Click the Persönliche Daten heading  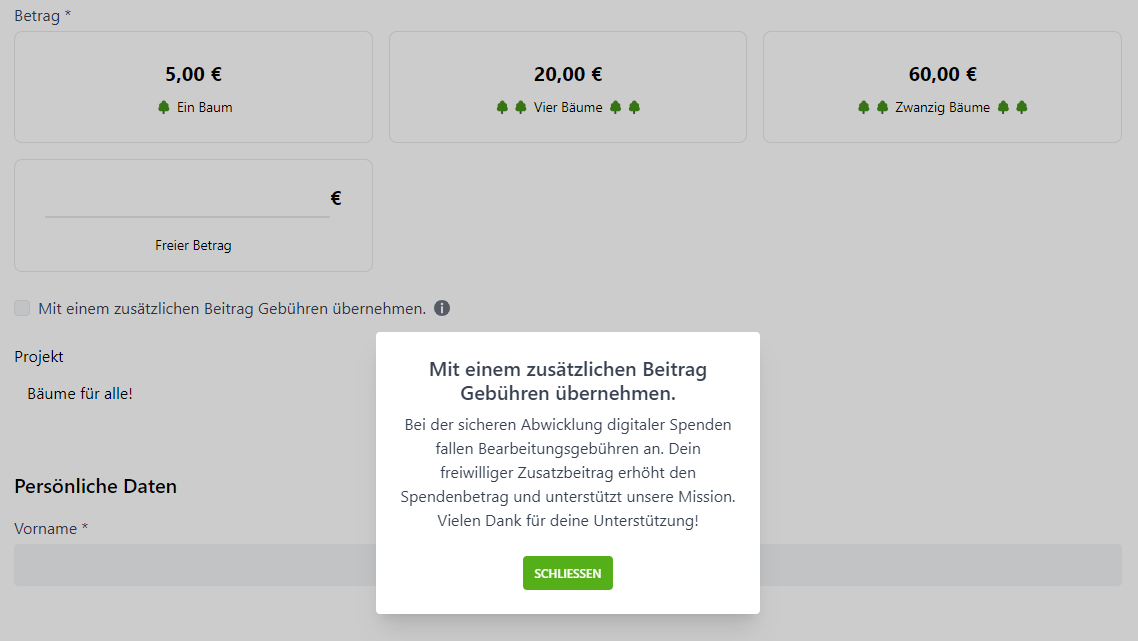pos(95,486)
